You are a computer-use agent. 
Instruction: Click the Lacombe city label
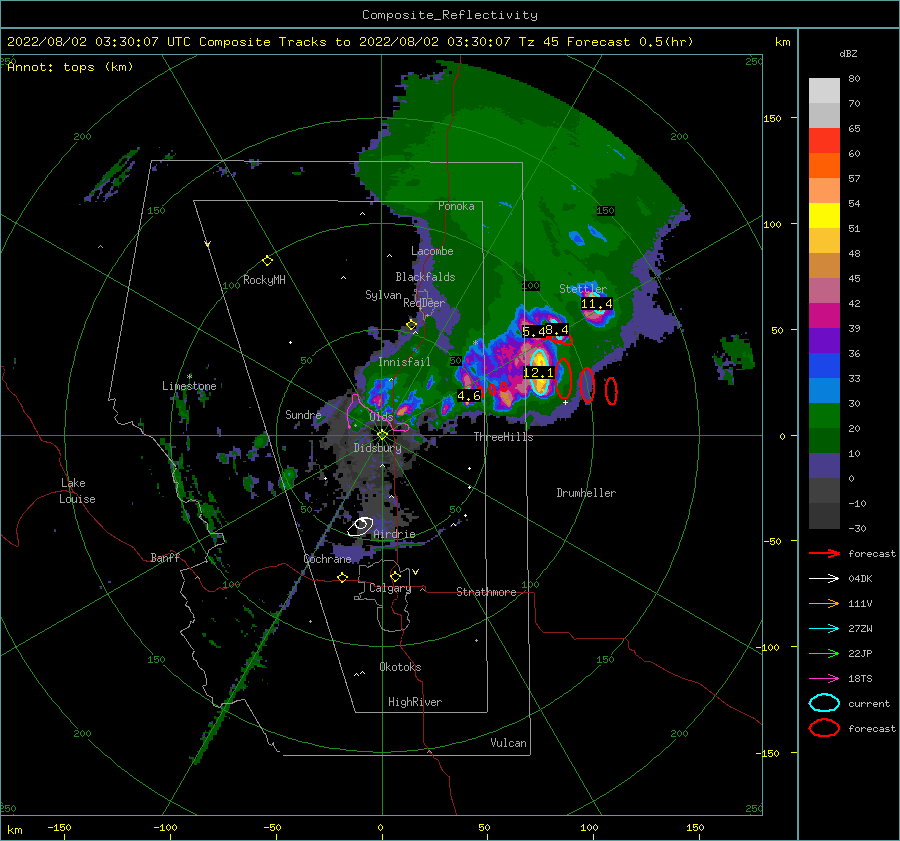click(432, 251)
